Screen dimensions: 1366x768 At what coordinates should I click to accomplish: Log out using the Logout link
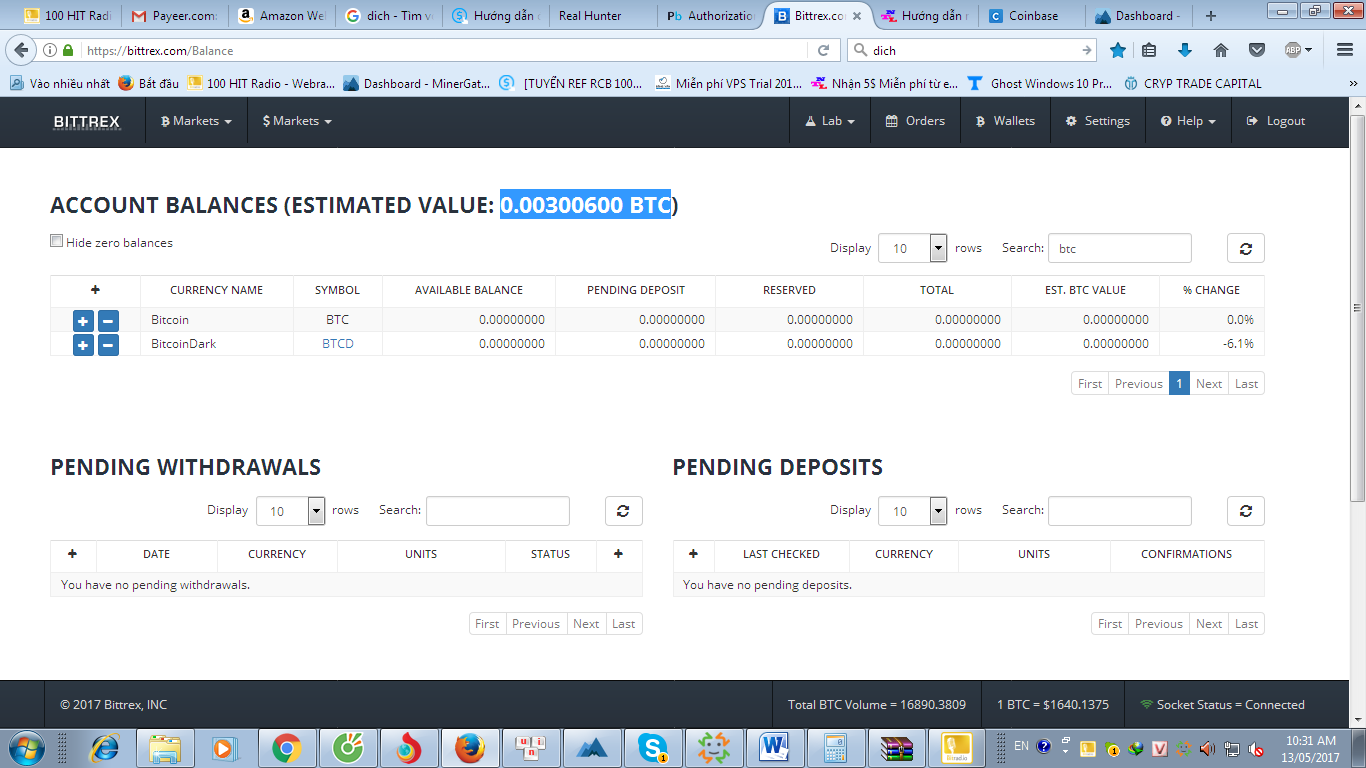pyautogui.click(x=1276, y=121)
